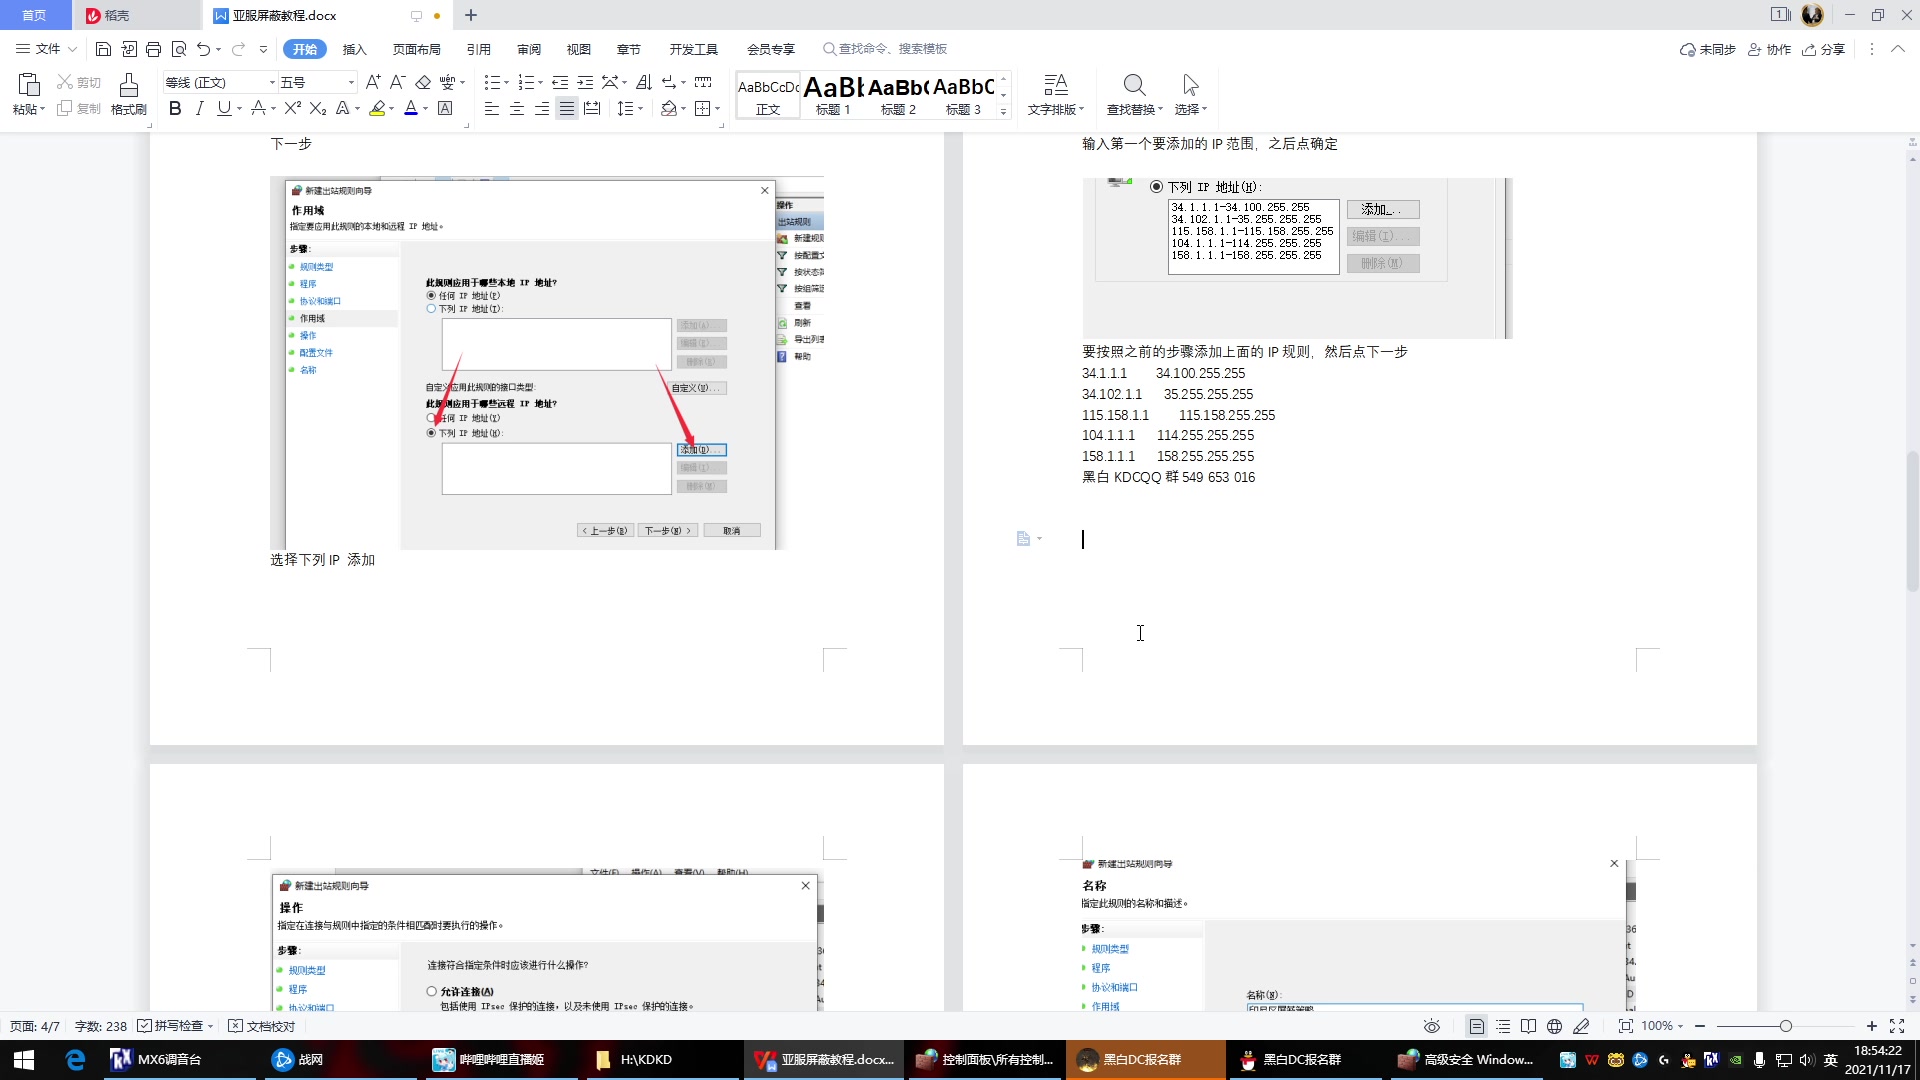
Task: Switch to the 引用 tab
Action: point(479,49)
